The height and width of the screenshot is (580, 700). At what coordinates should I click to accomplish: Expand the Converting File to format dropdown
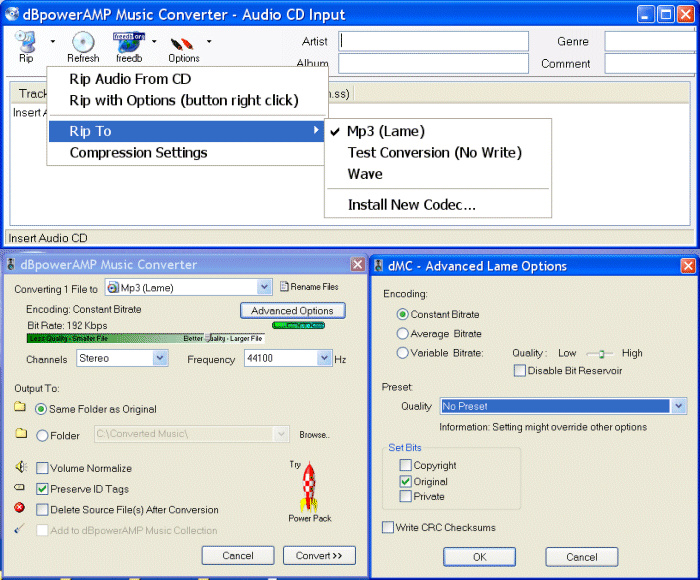[x=264, y=287]
